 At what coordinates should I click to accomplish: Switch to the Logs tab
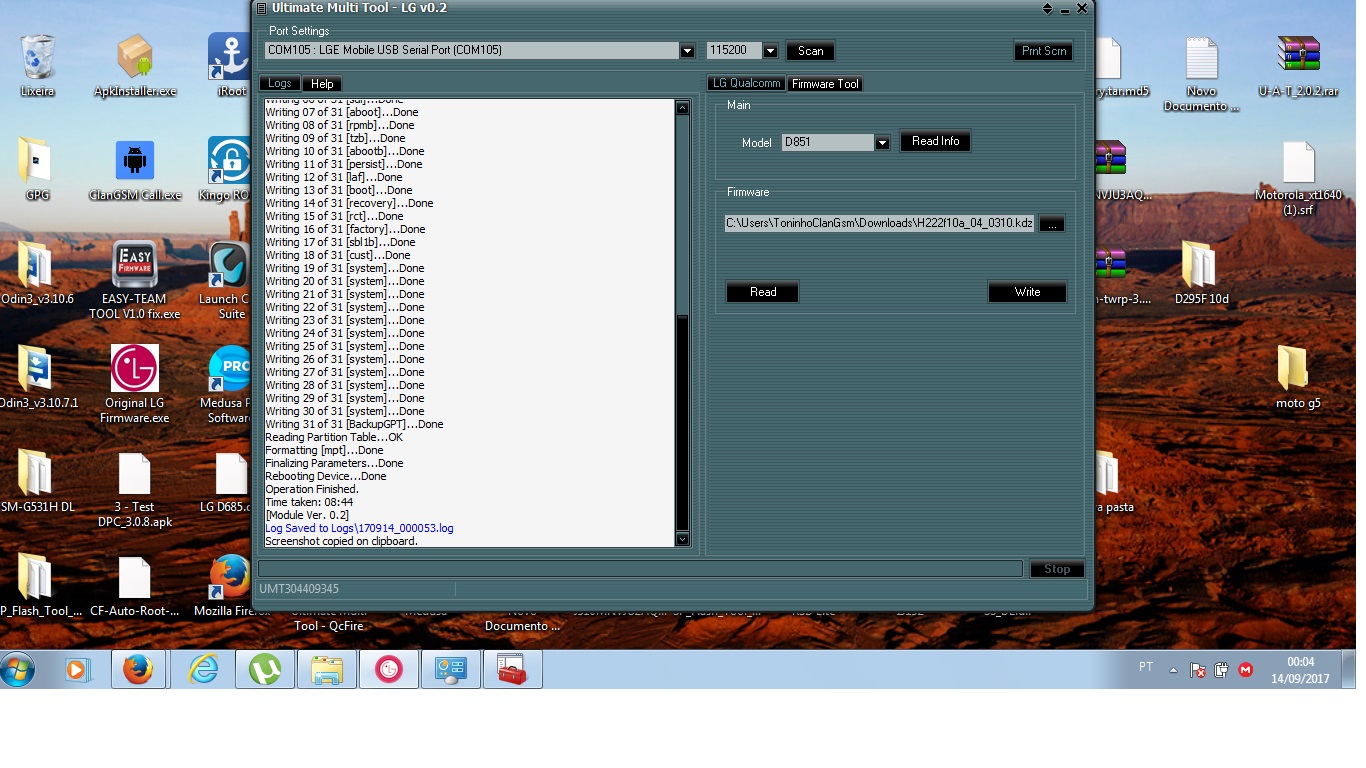[280, 84]
